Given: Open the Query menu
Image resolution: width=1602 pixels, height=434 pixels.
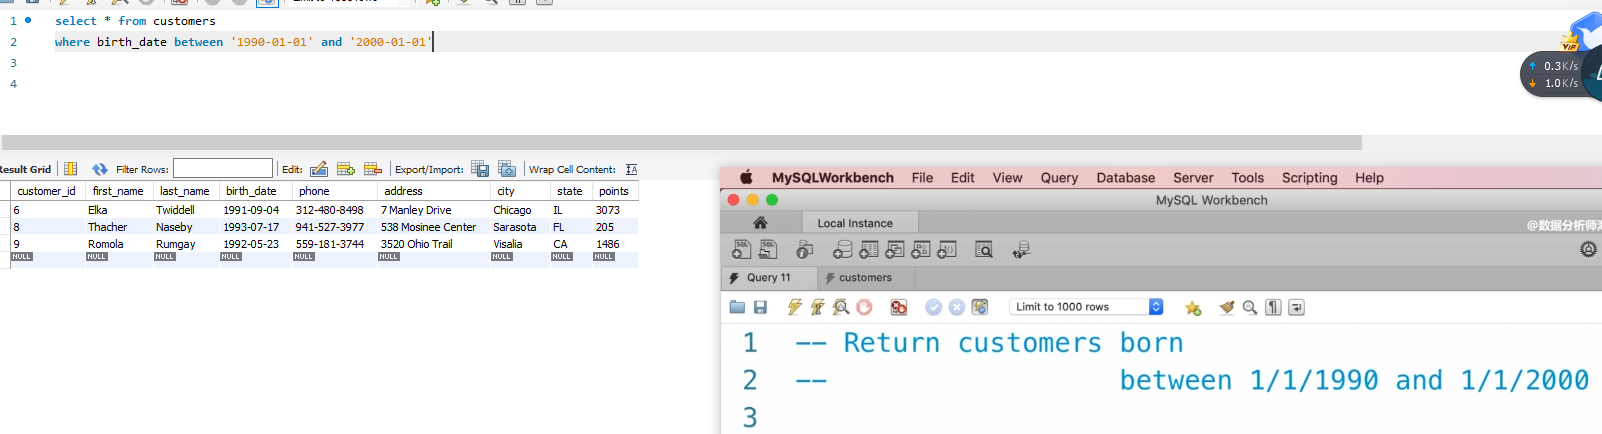Looking at the screenshot, I should (x=1059, y=177).
